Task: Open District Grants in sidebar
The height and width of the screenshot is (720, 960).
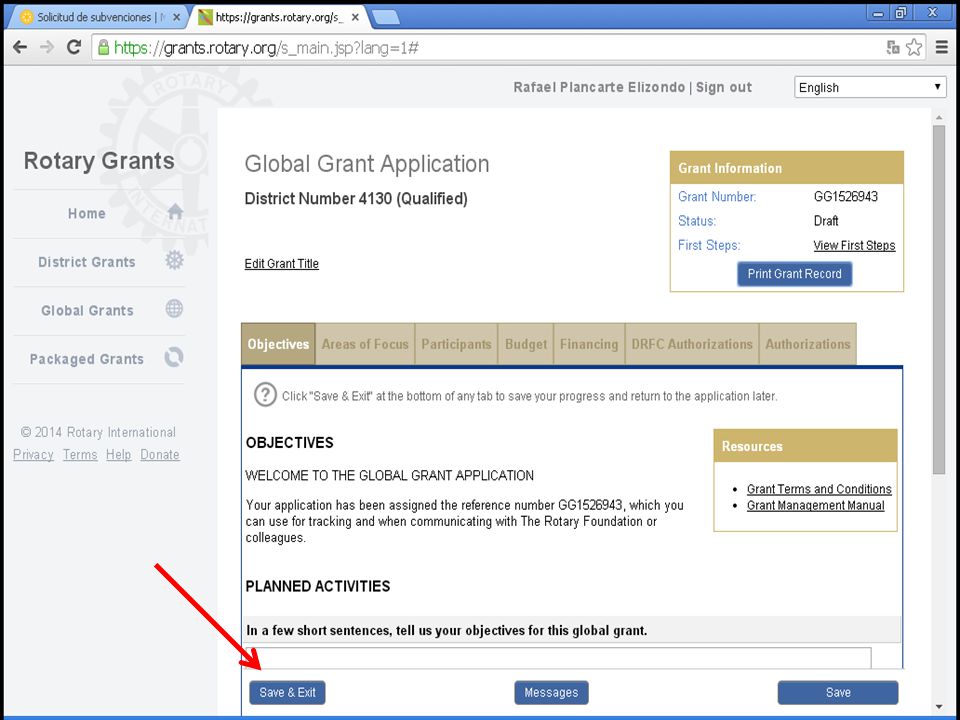Action: 86,262
